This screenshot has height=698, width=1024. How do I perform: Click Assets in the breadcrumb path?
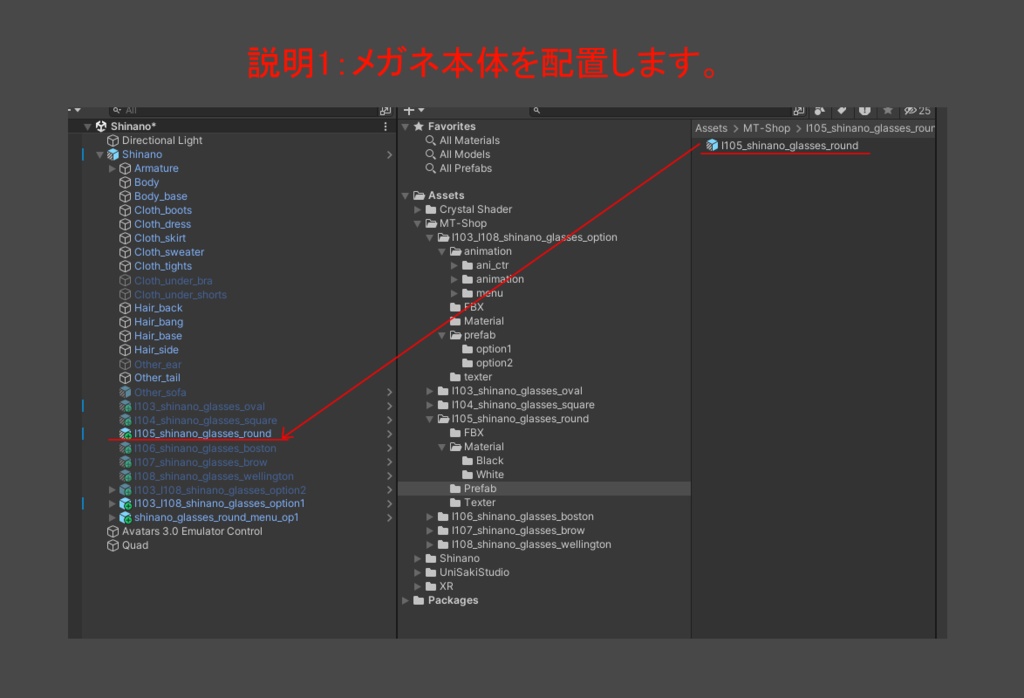[x=711, y=128]
